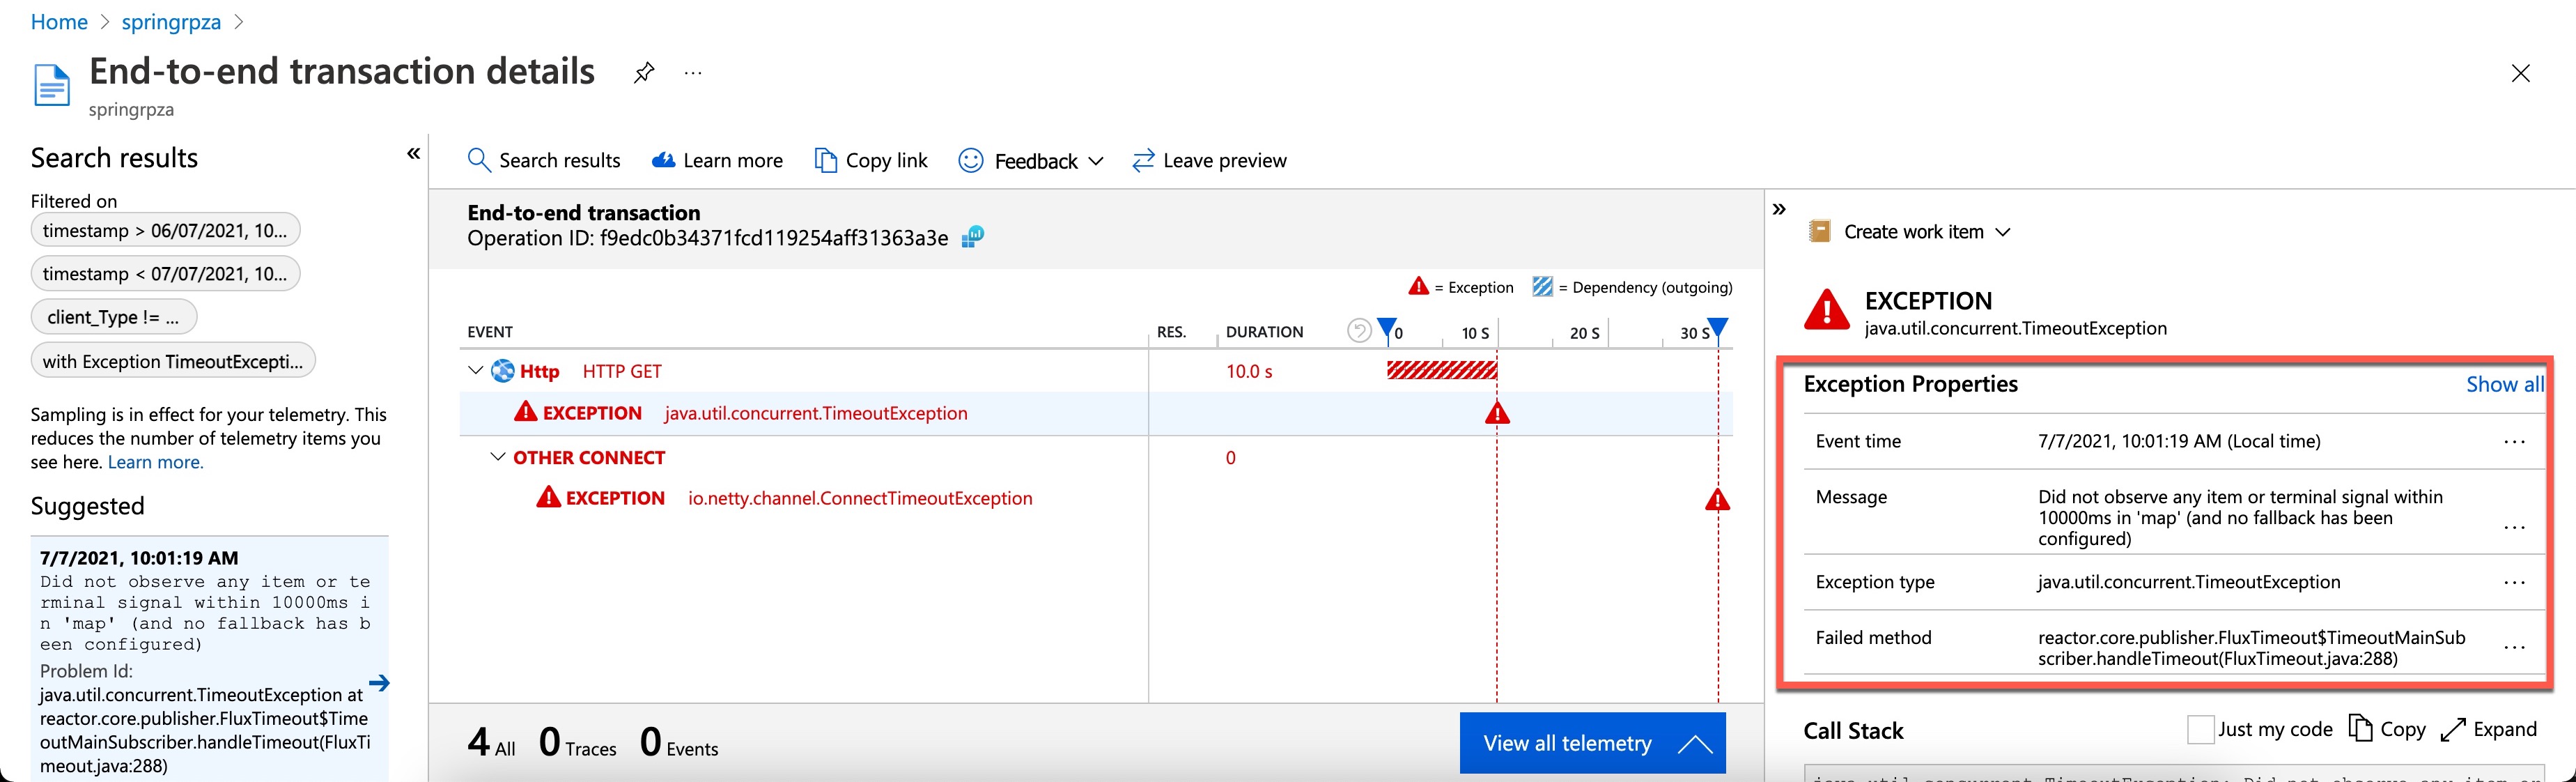Click the left blue timeline range marker

pos(1386,328)
